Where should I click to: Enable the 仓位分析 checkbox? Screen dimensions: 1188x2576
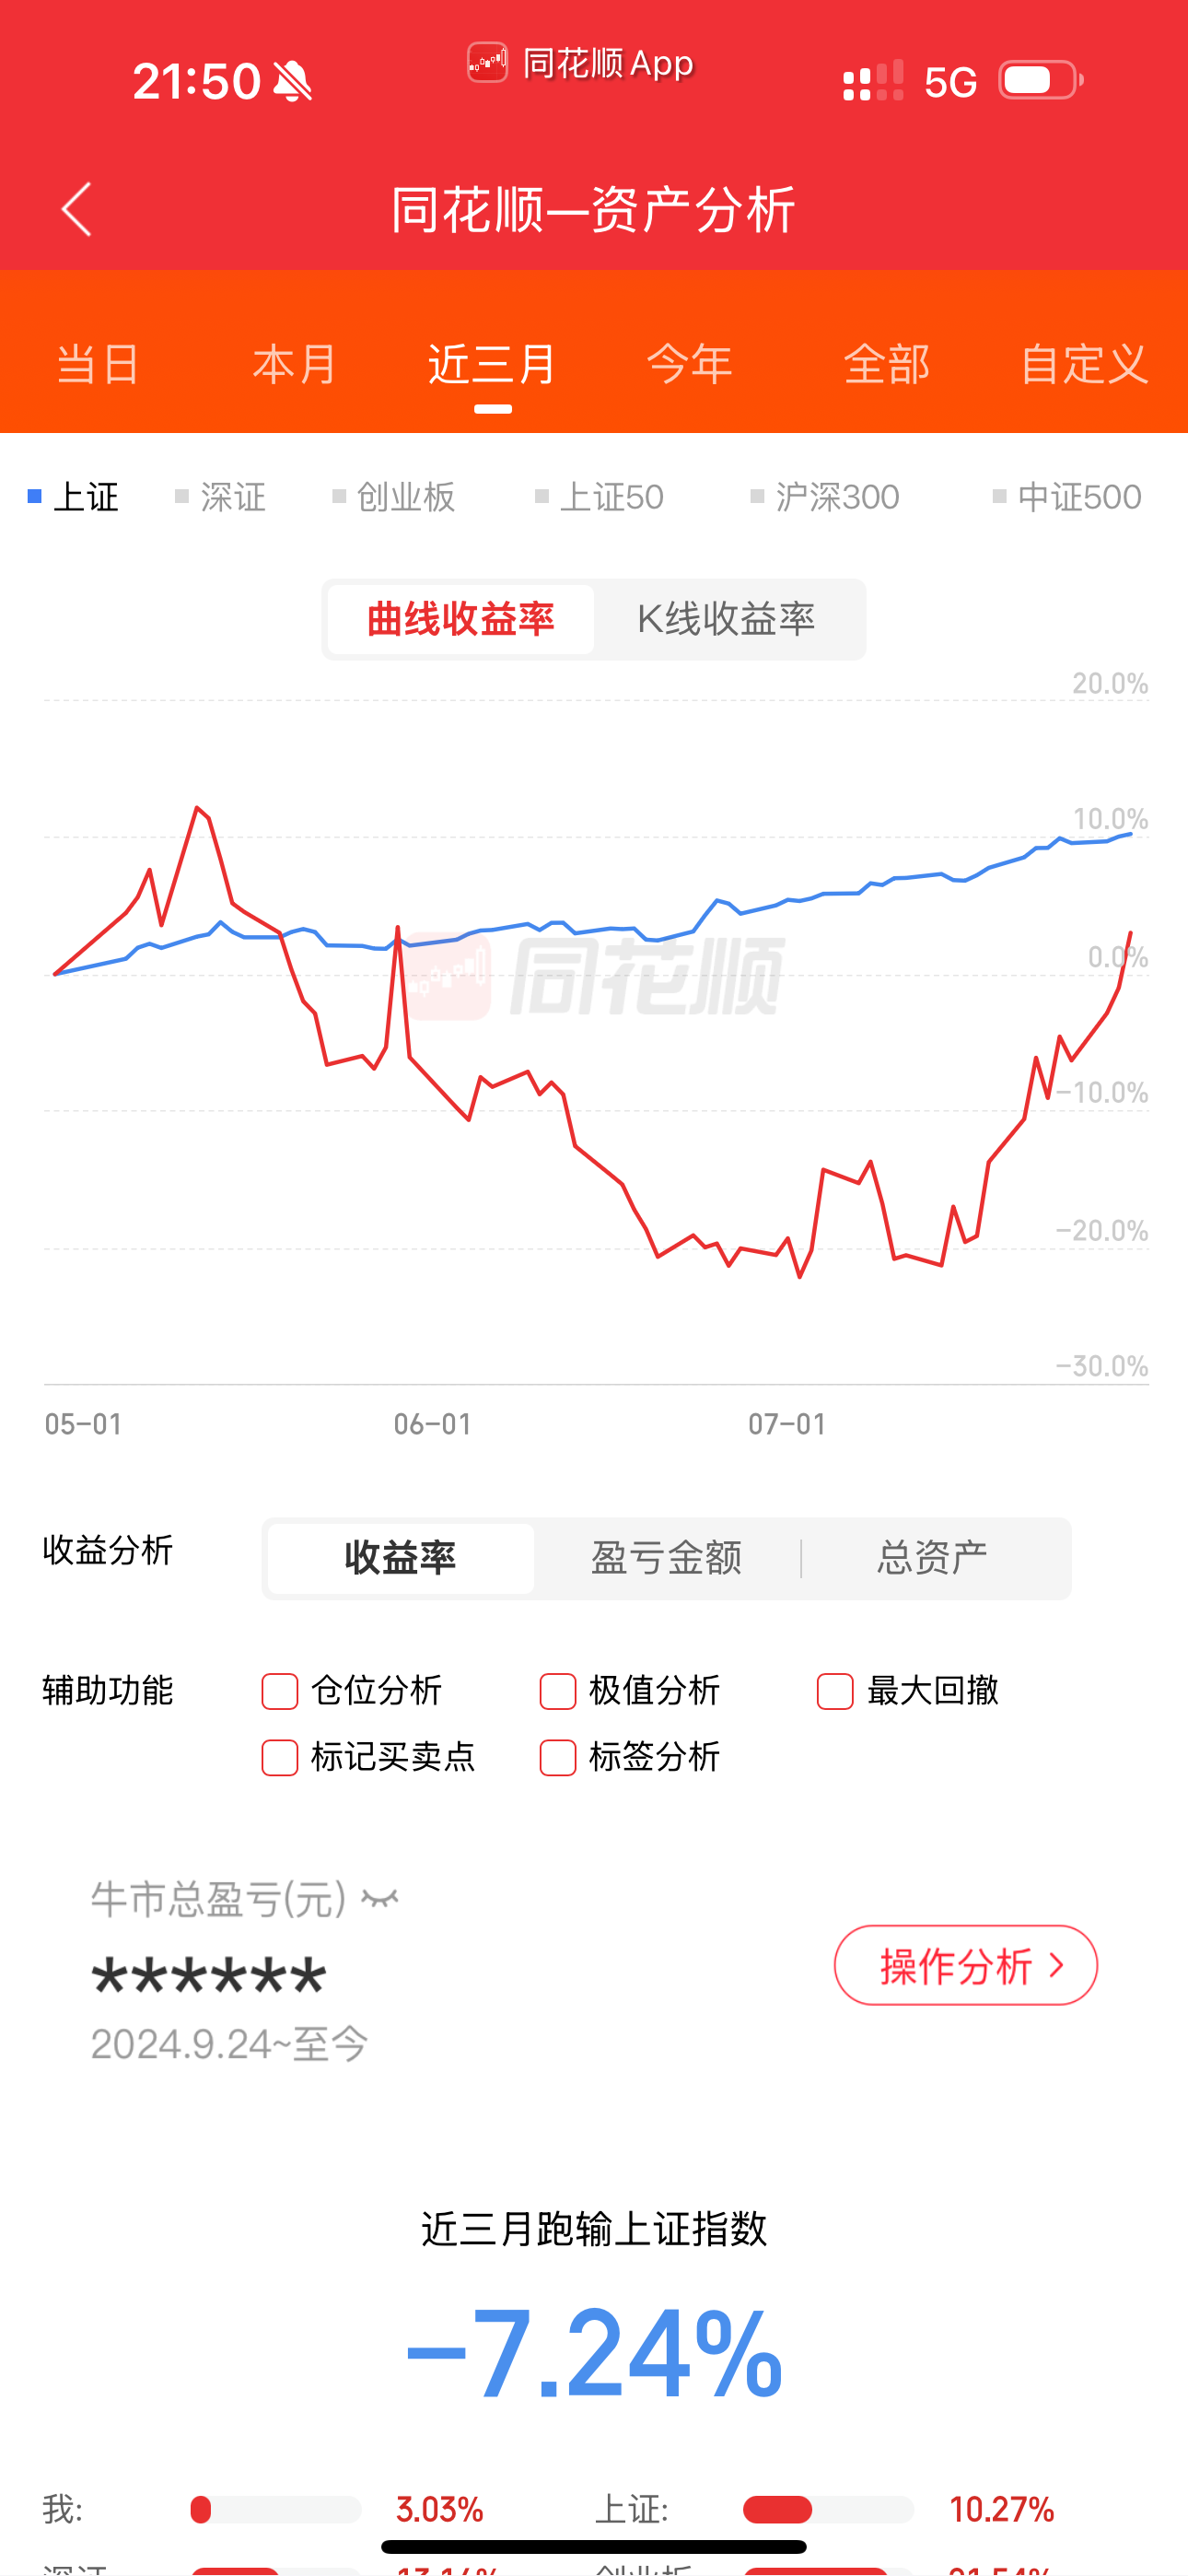[280, 1691]
